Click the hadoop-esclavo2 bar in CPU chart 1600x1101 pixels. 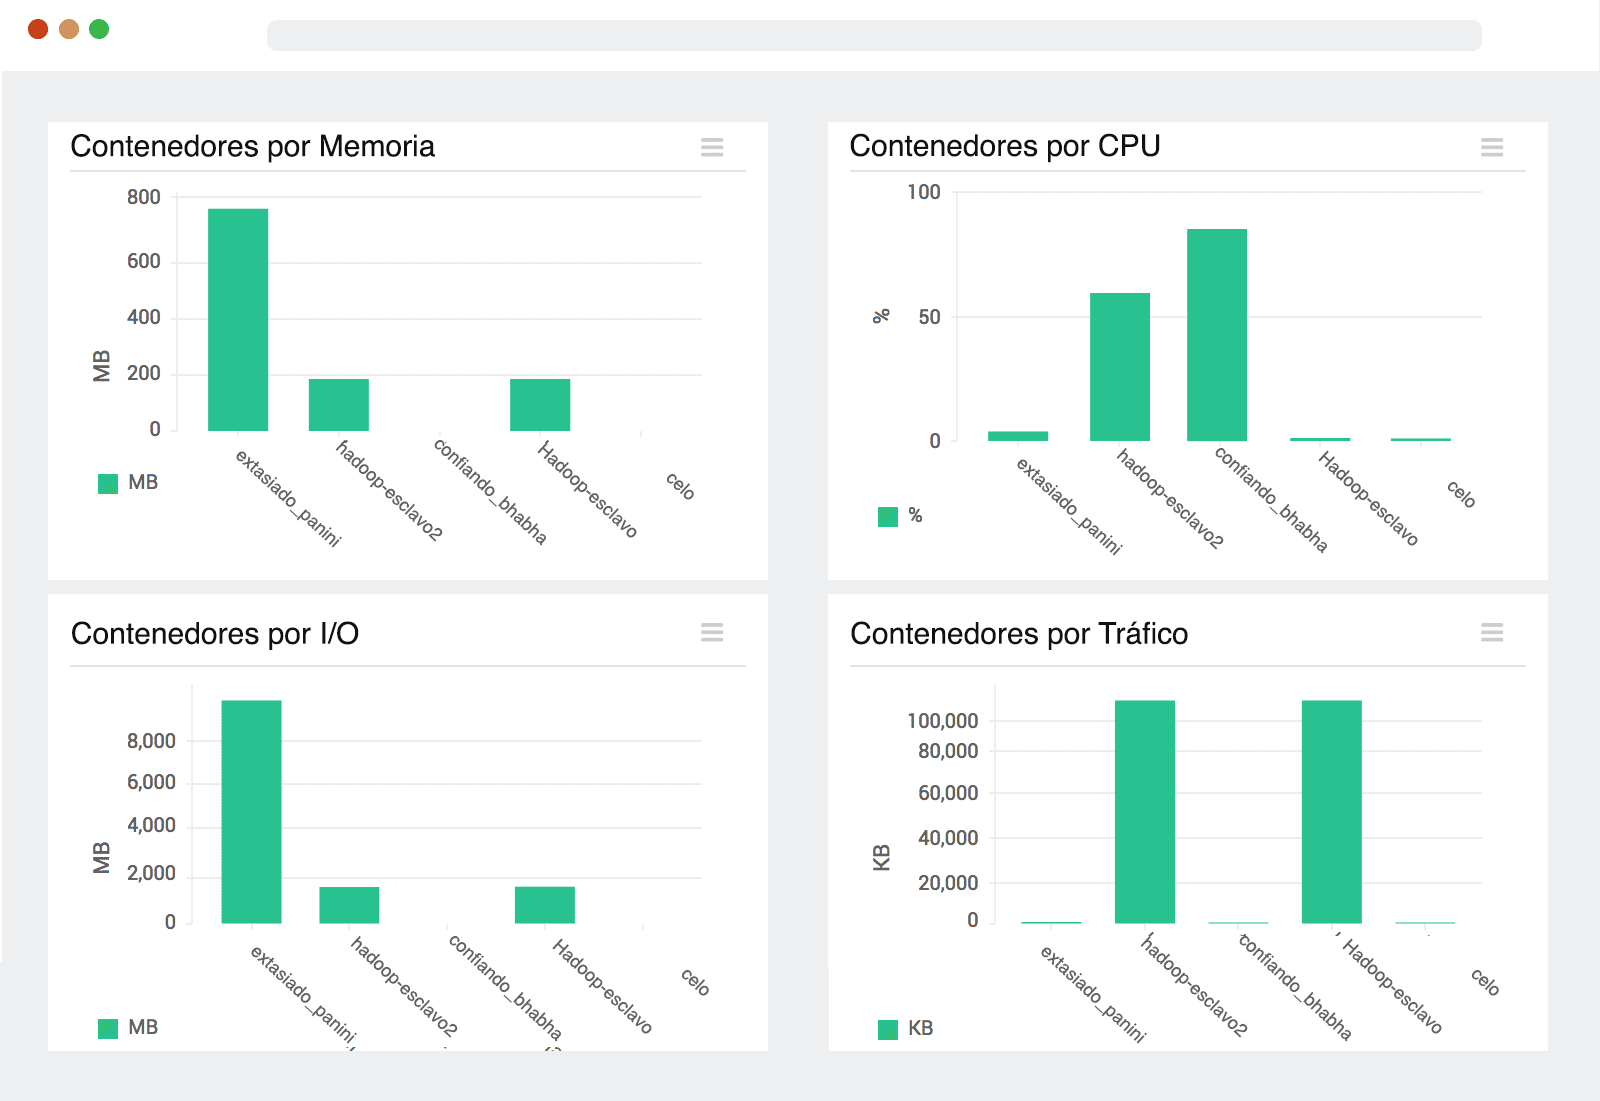click(1120, 367)
